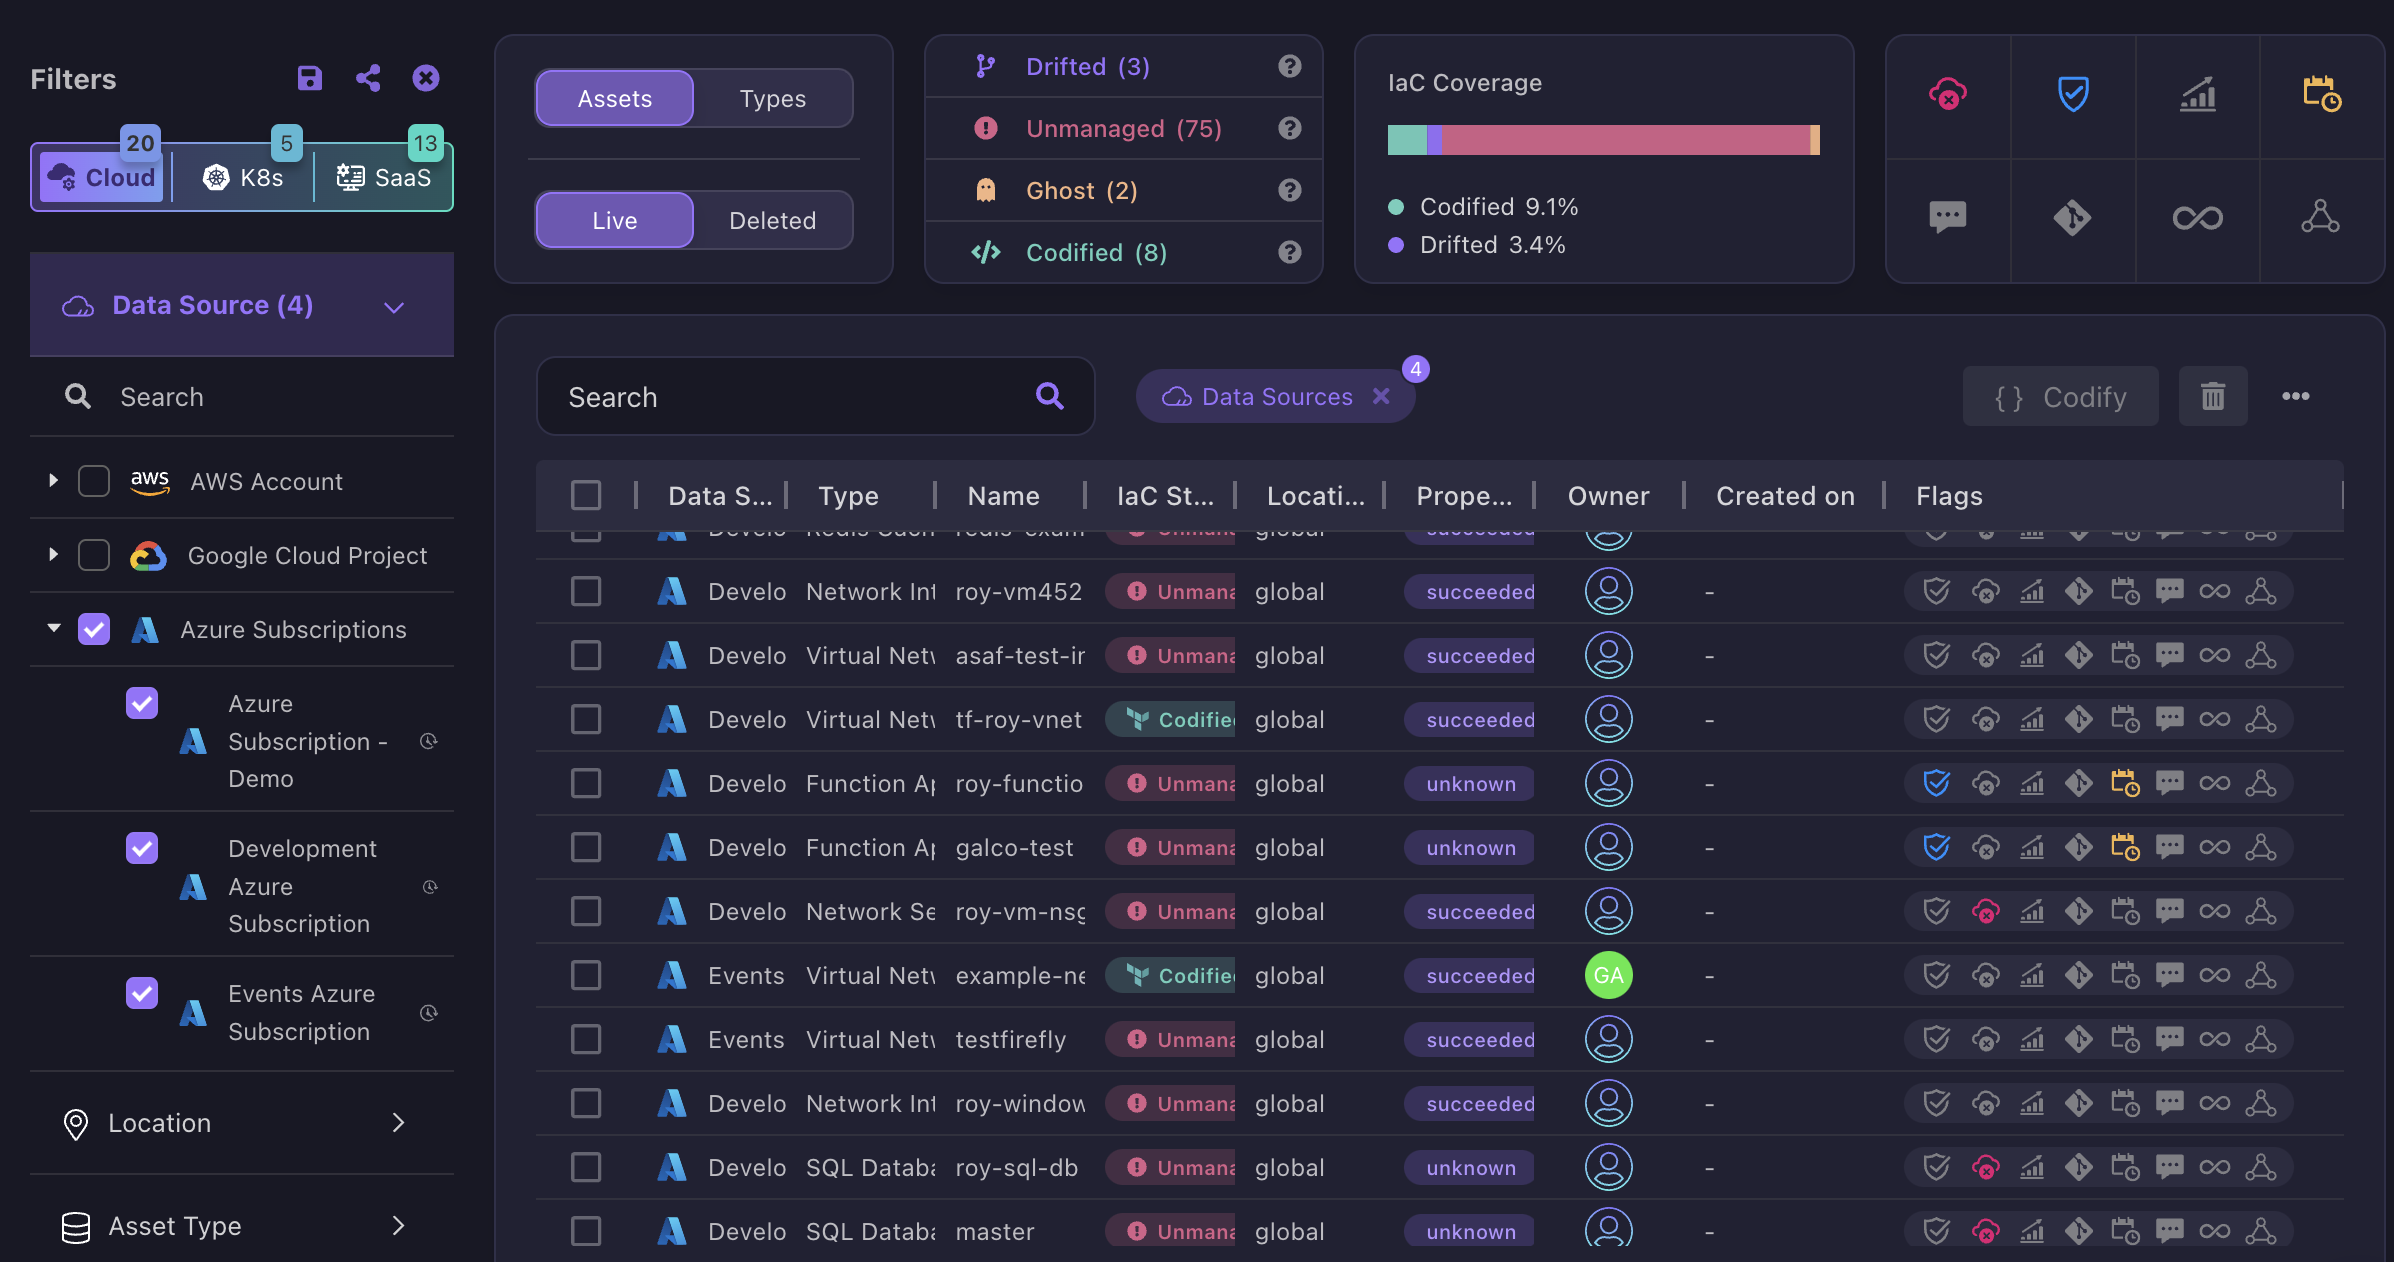Screen dimensions: 2394x1262
Task: Switch to the Deleted tab
Action: (x=772, y=220)
